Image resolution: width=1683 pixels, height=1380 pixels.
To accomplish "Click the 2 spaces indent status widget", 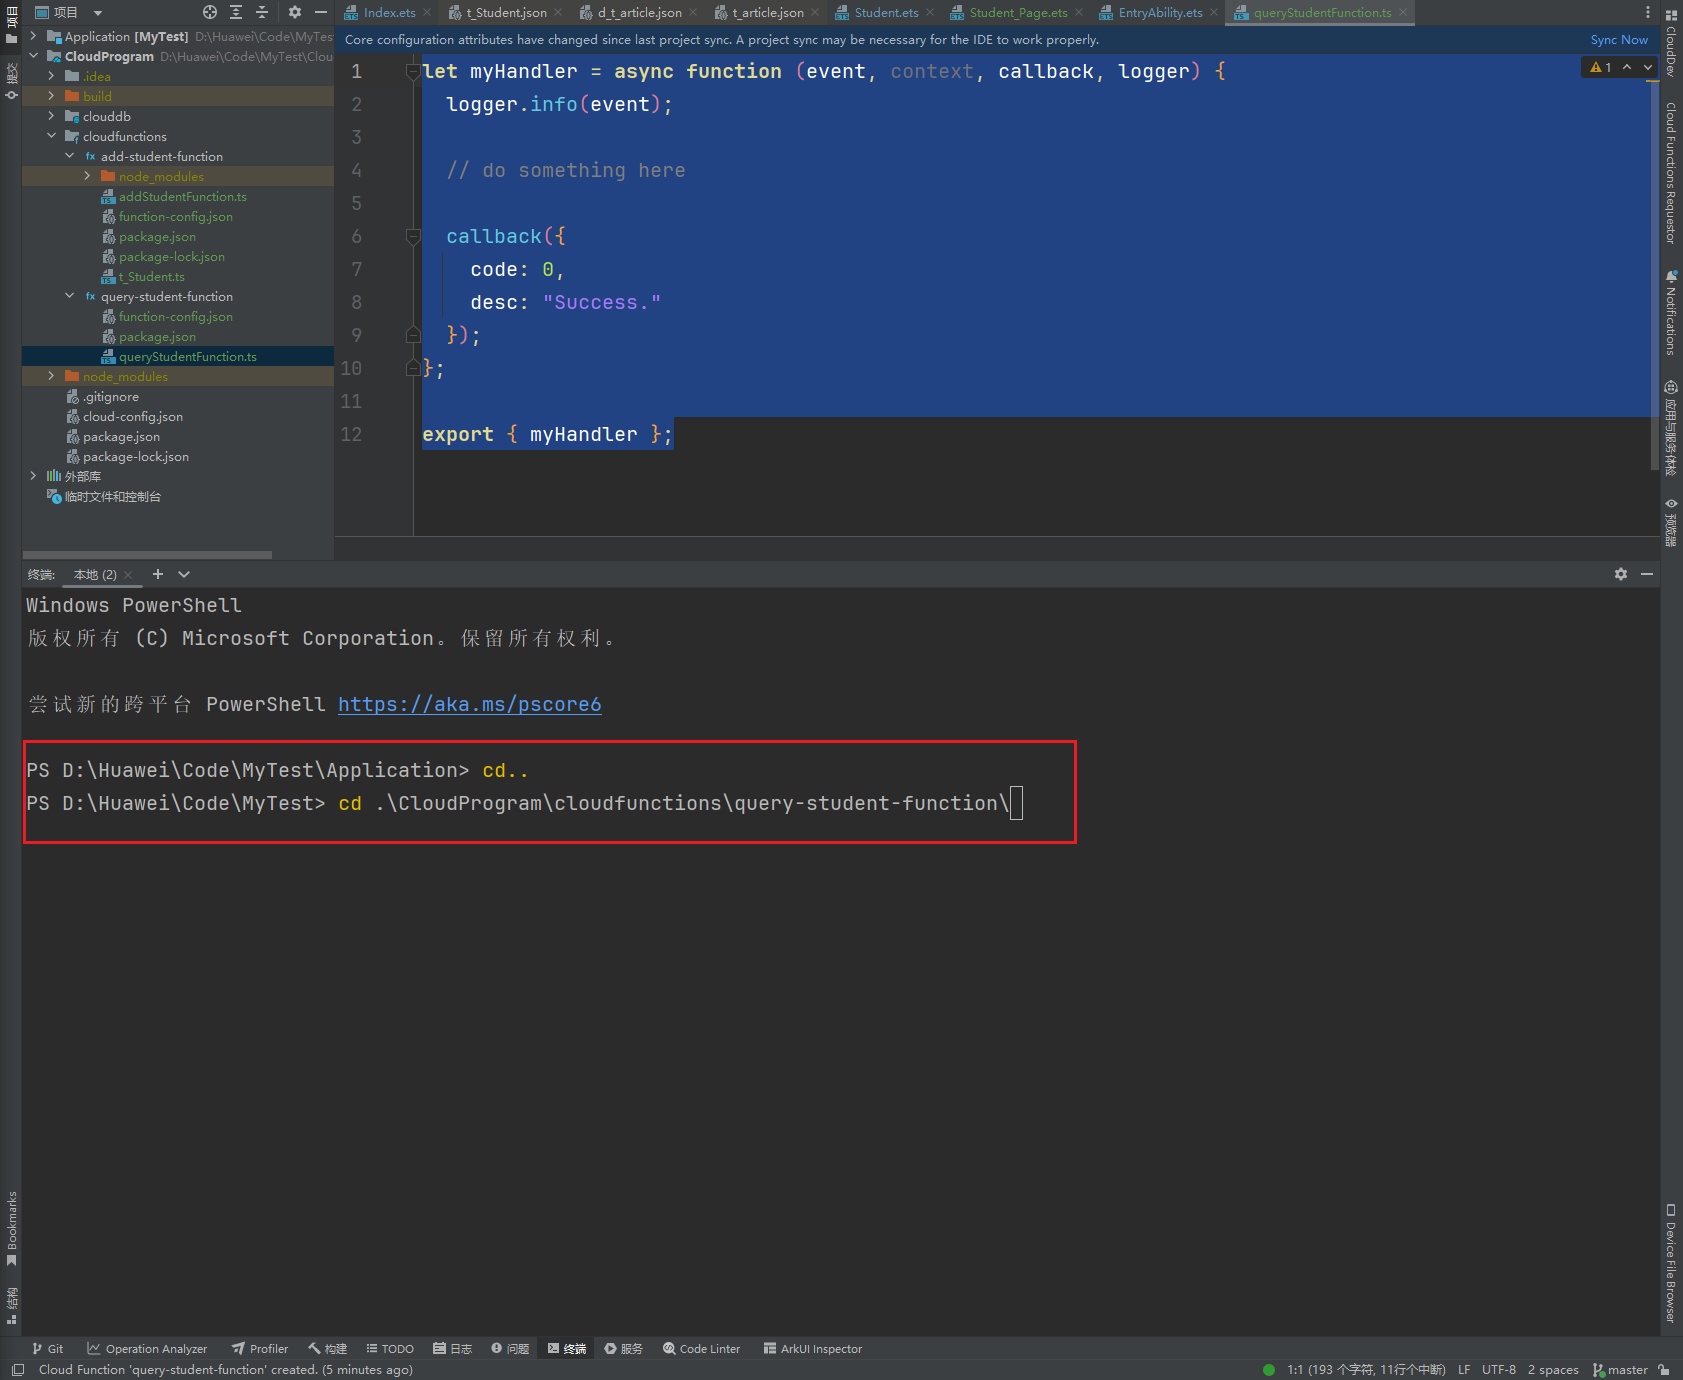I will point(1553,1369).
